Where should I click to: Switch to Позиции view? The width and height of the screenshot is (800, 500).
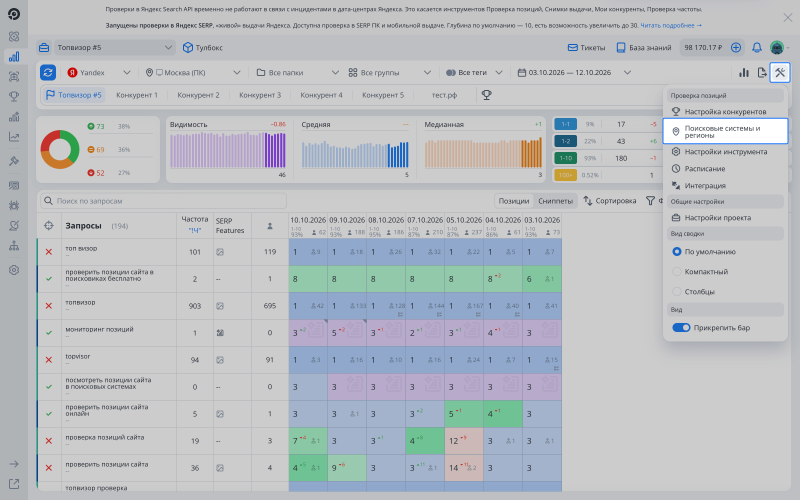point(513,201)
